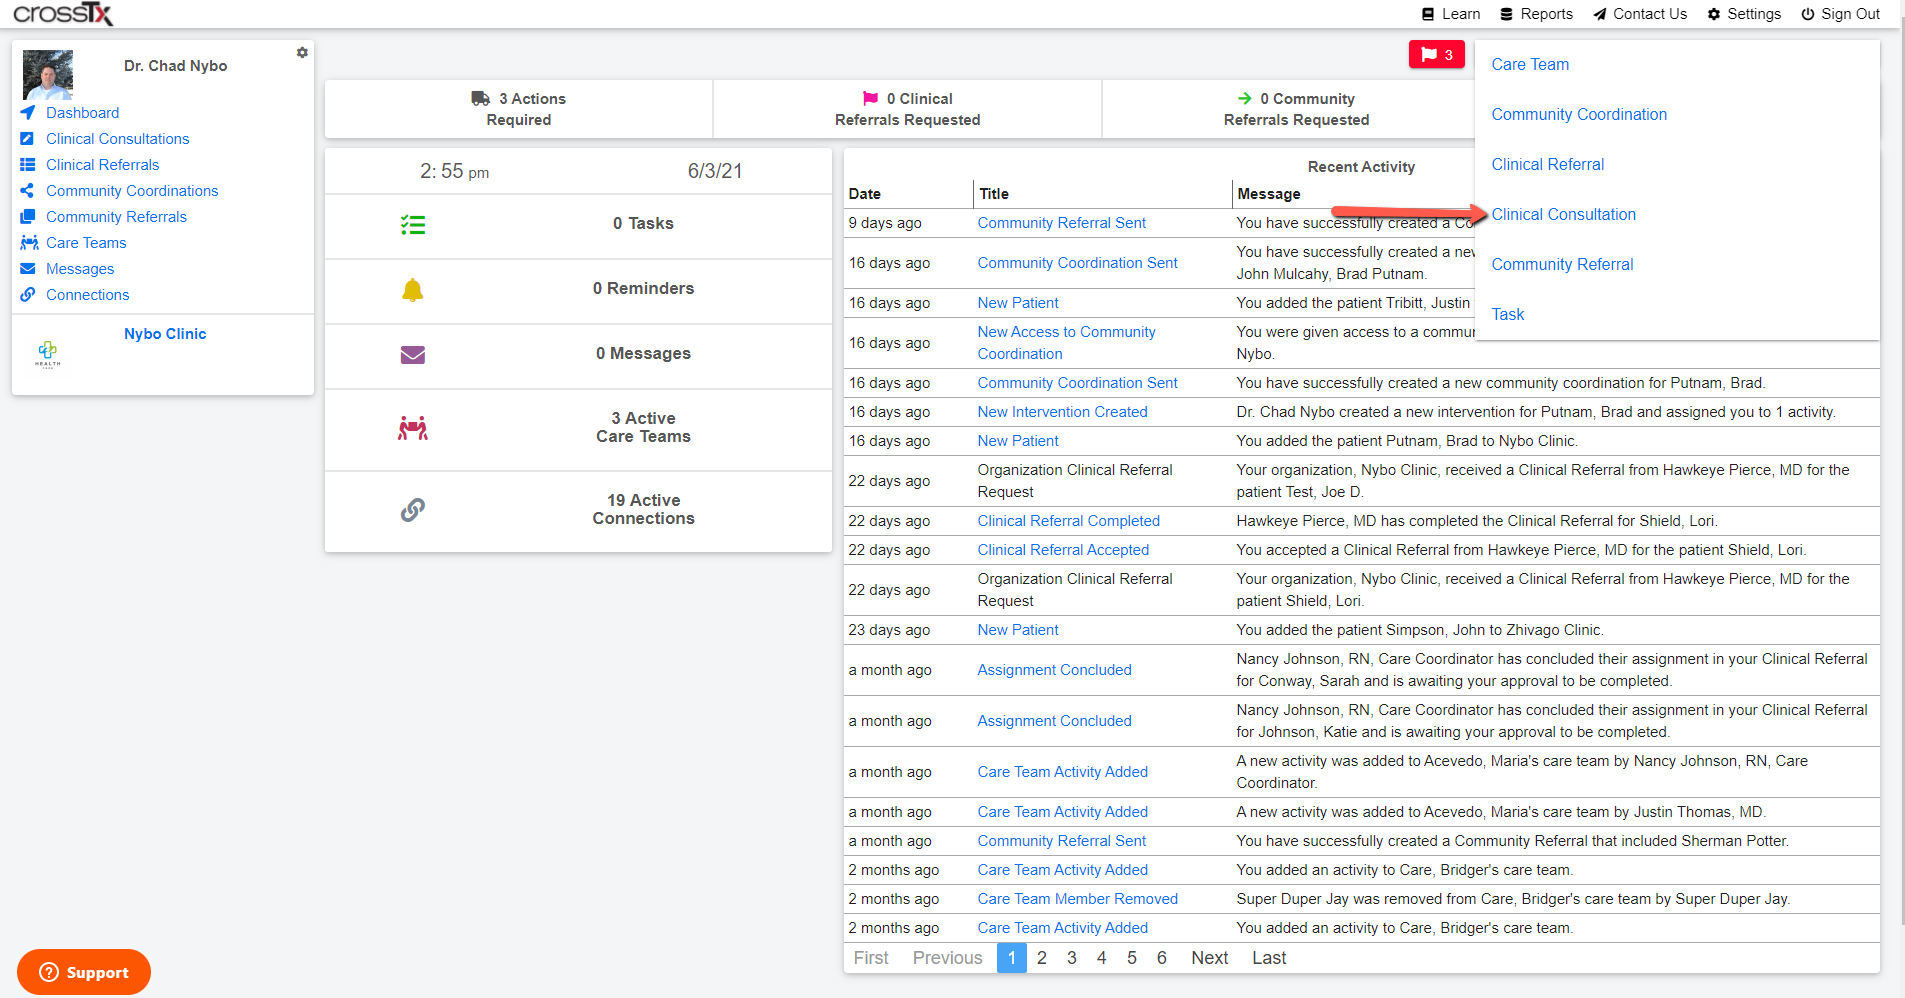This screenshot has height=998, width=1905.
Task: Click the green tasks checklist icon
Action: pyautogui.click(x=413, y=225)
